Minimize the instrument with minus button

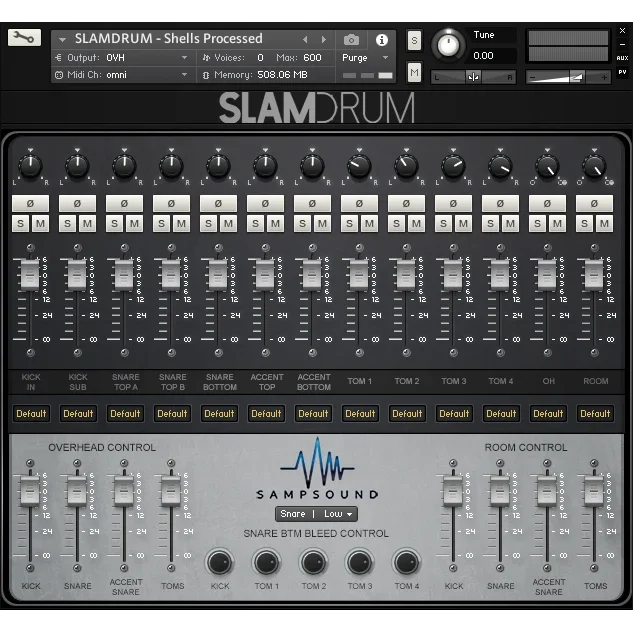pos(622,44)
